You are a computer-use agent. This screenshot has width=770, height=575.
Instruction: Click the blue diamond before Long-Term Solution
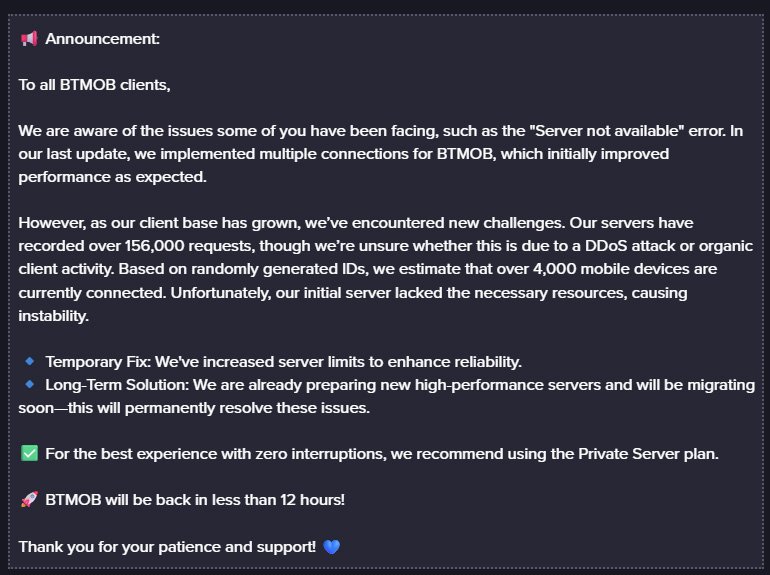(29, 384)
